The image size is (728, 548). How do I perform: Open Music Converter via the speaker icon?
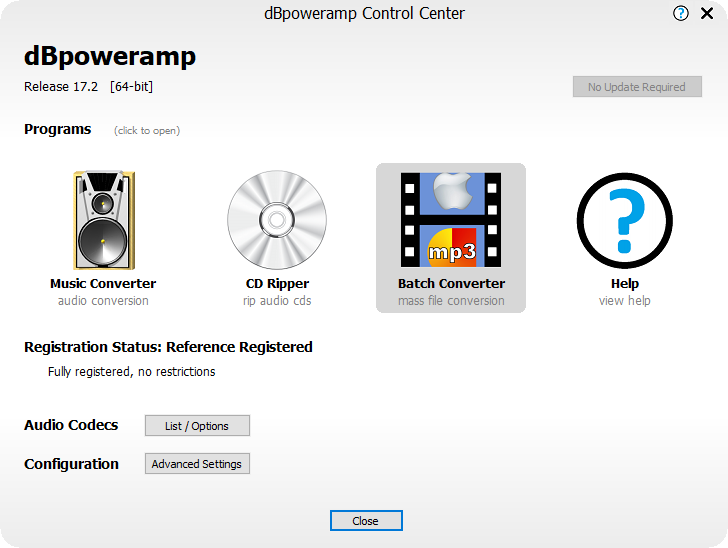pos(104,220)
